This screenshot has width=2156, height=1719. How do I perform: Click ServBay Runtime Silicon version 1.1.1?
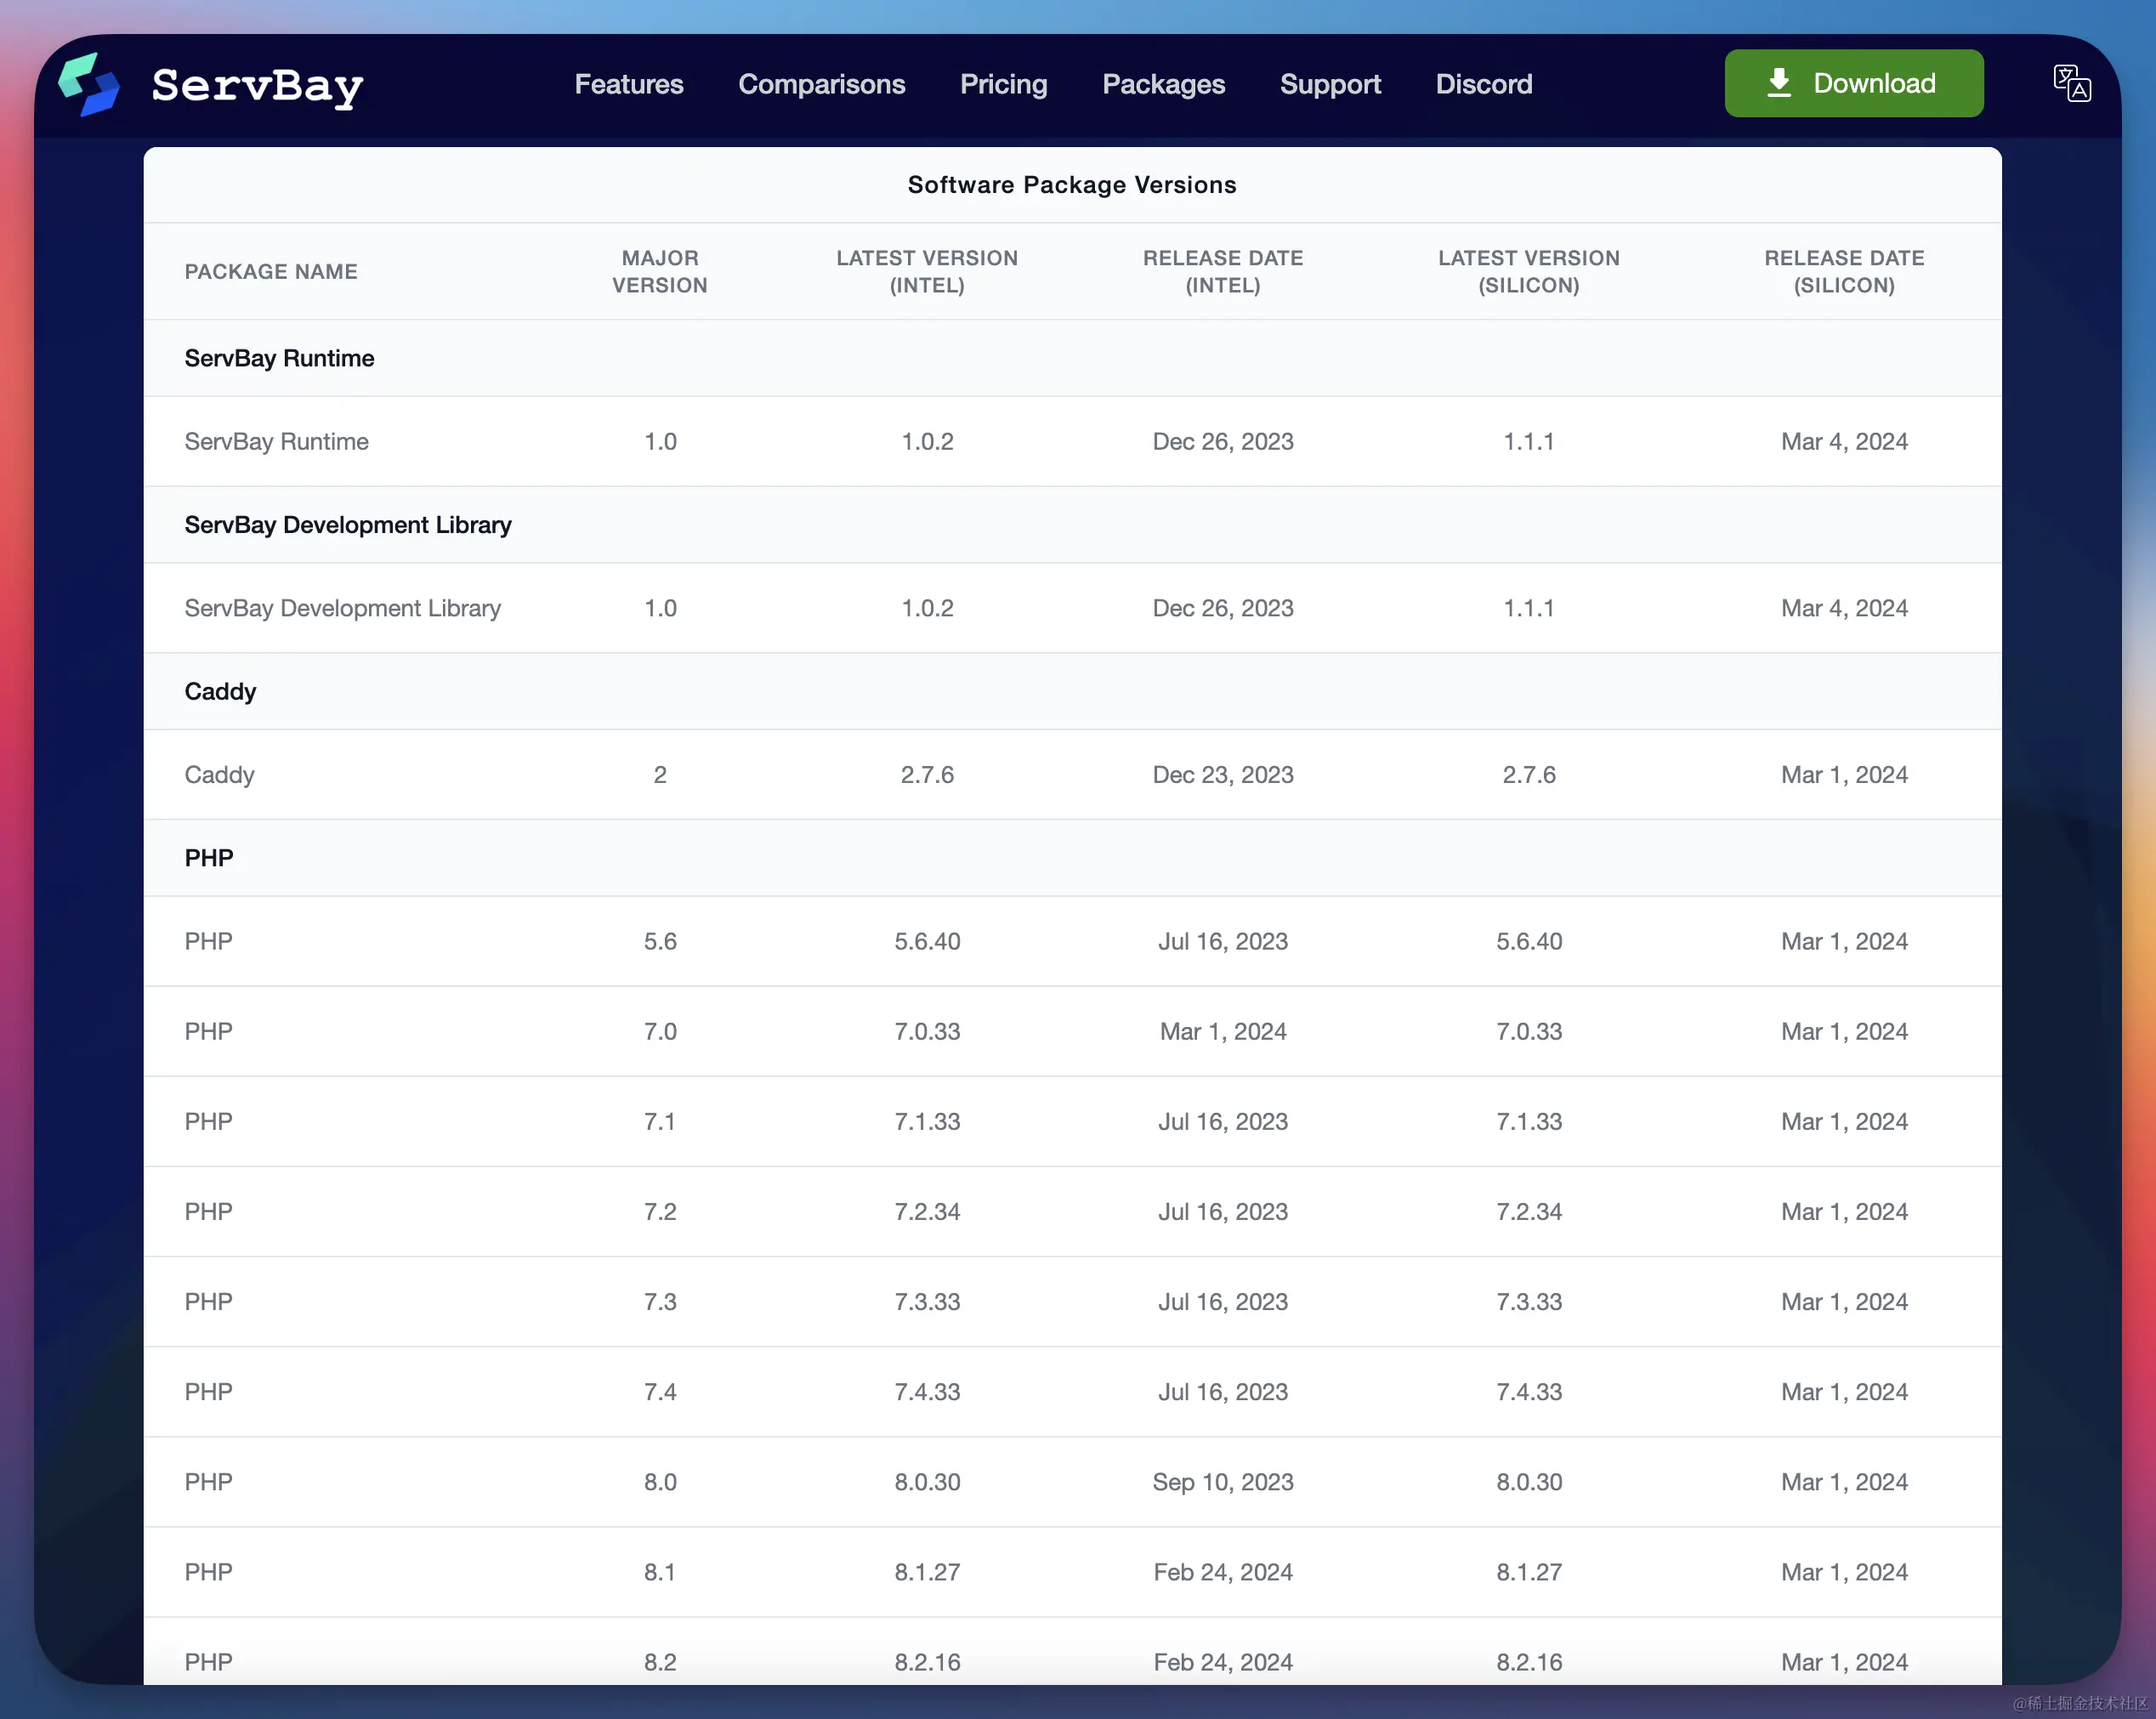click(1529, 441)
